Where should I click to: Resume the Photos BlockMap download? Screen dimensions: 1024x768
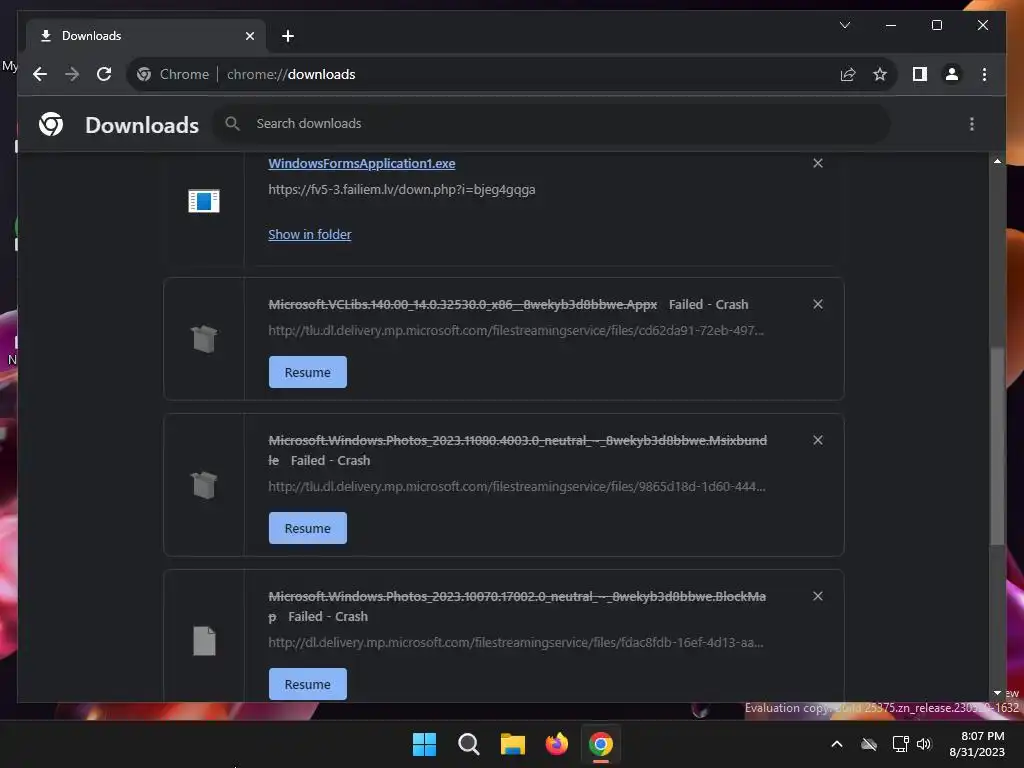tap(308, 684)
